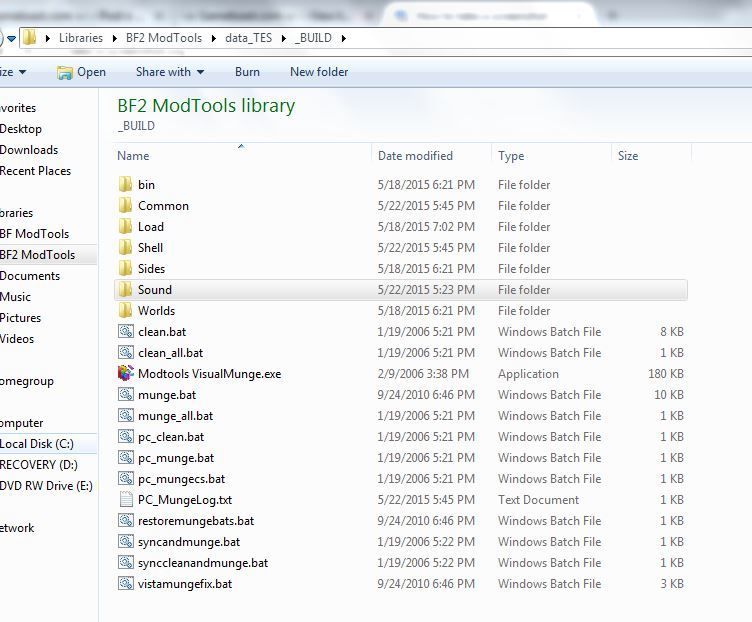Image resolution: width=752 pixels, height=622 pixels.
Task: Expand the root arrow before Libraries
Action: [47, 38]
